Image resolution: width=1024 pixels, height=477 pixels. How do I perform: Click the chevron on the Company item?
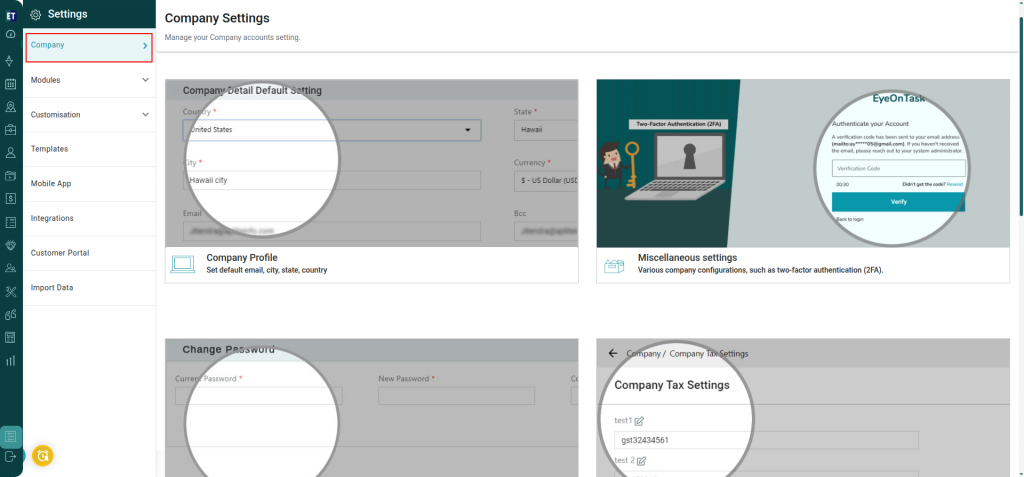click(x=145, y=46)
